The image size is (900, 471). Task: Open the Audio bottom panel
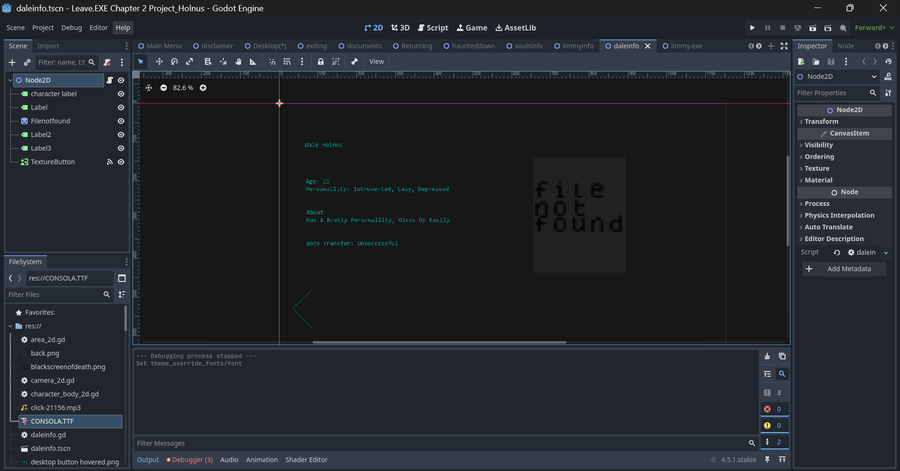point(229,460)
